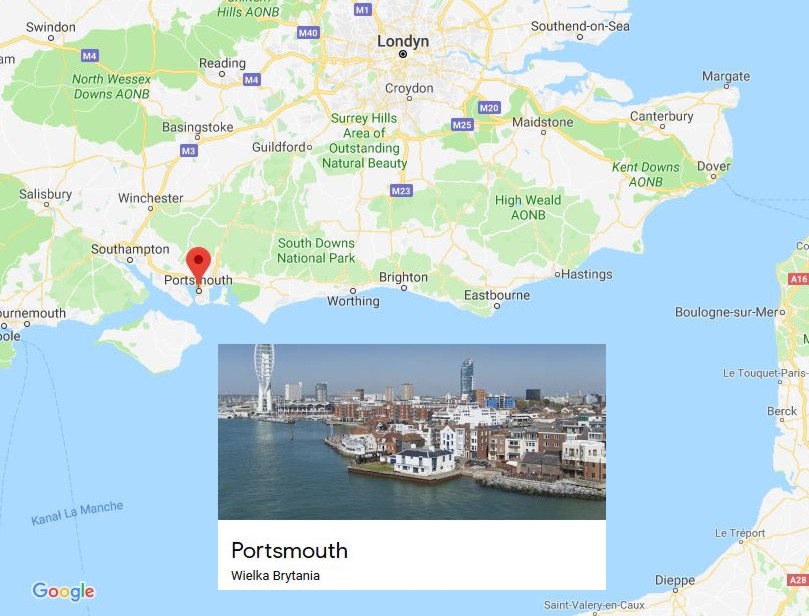Select the Dover town label
Screen dimensions: 809x616
[x=714, y=166]
